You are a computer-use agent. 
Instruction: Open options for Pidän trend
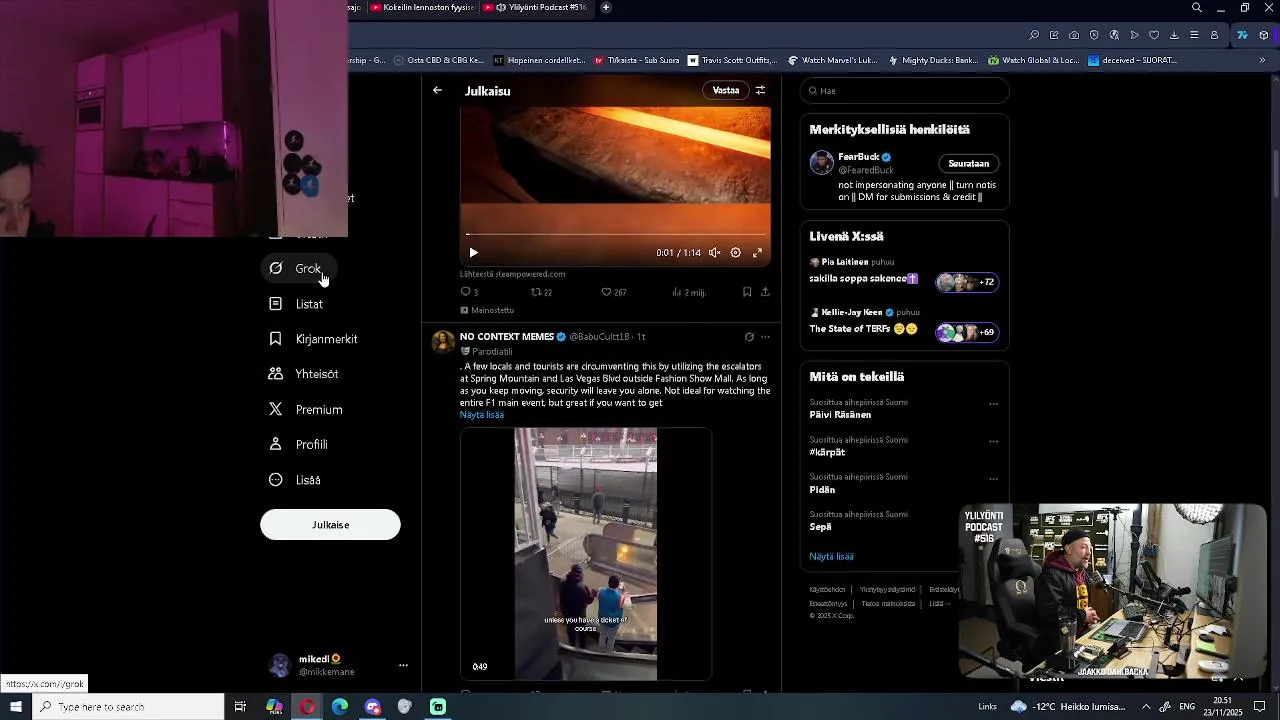993,479
